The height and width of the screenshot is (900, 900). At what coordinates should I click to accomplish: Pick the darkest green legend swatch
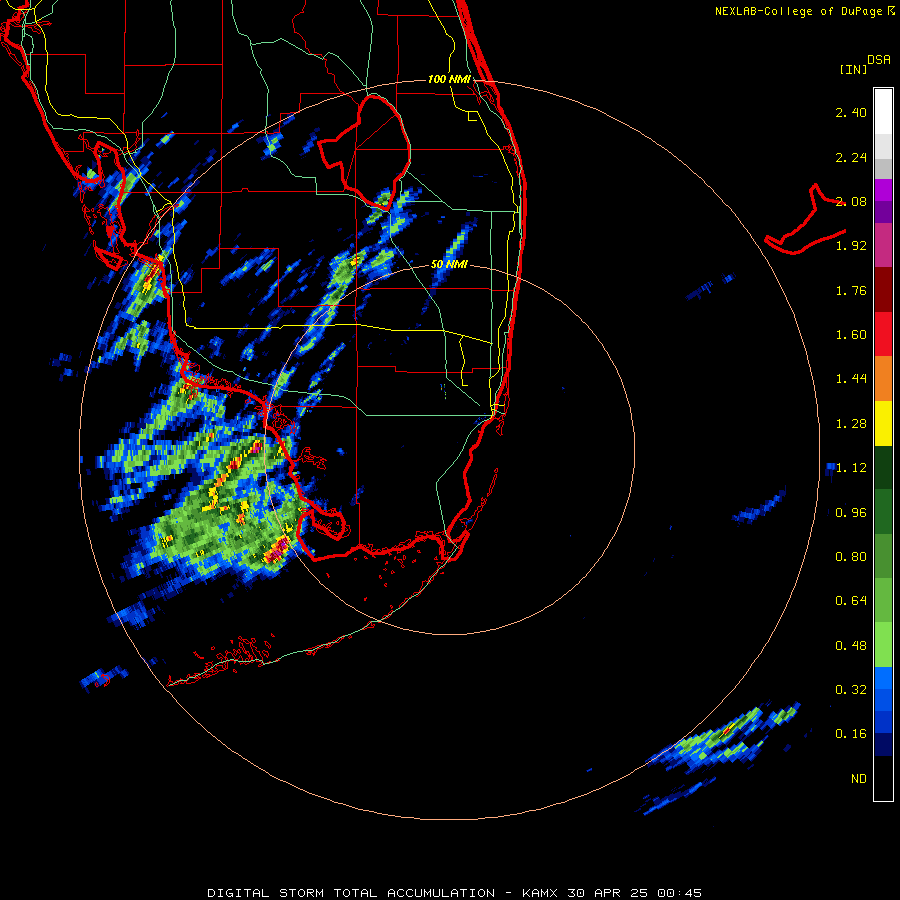883,468
